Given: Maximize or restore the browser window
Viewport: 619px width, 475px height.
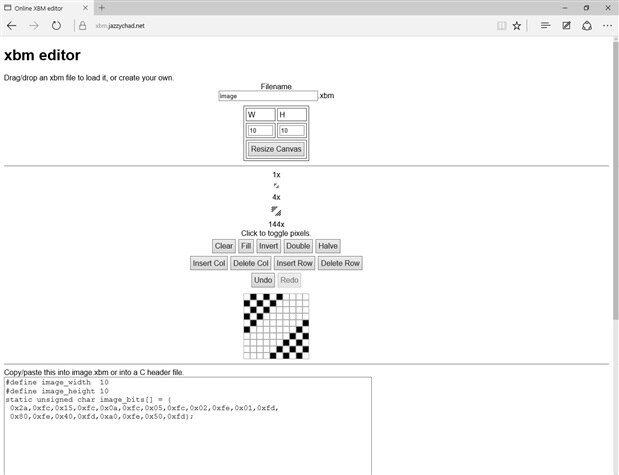Looking at the screenshot, I should tap(586, 8).
